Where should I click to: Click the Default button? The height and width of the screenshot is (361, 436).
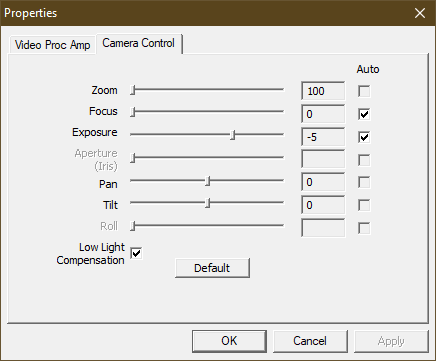click(212, 268)
